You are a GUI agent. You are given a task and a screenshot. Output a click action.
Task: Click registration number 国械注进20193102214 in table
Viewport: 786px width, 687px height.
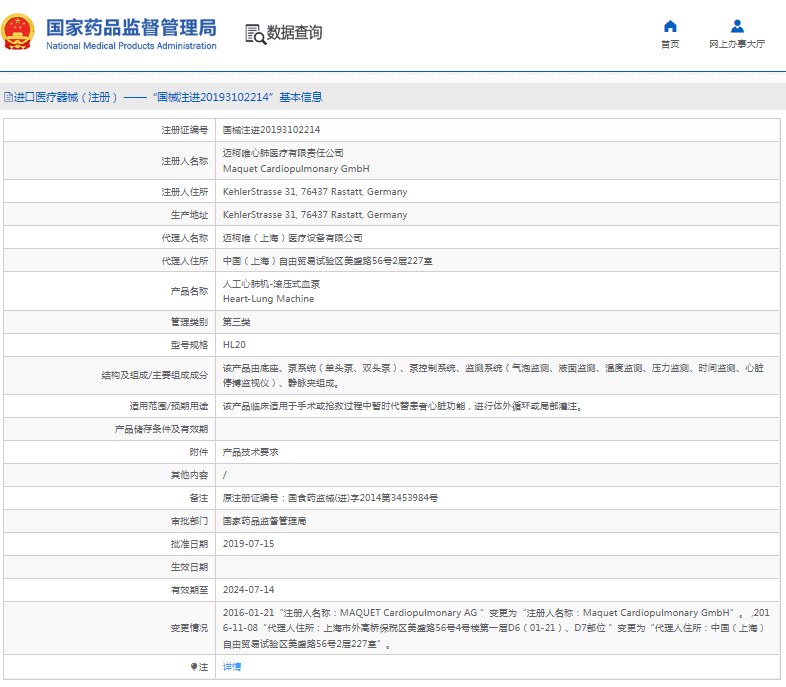[x=271, y=130]
